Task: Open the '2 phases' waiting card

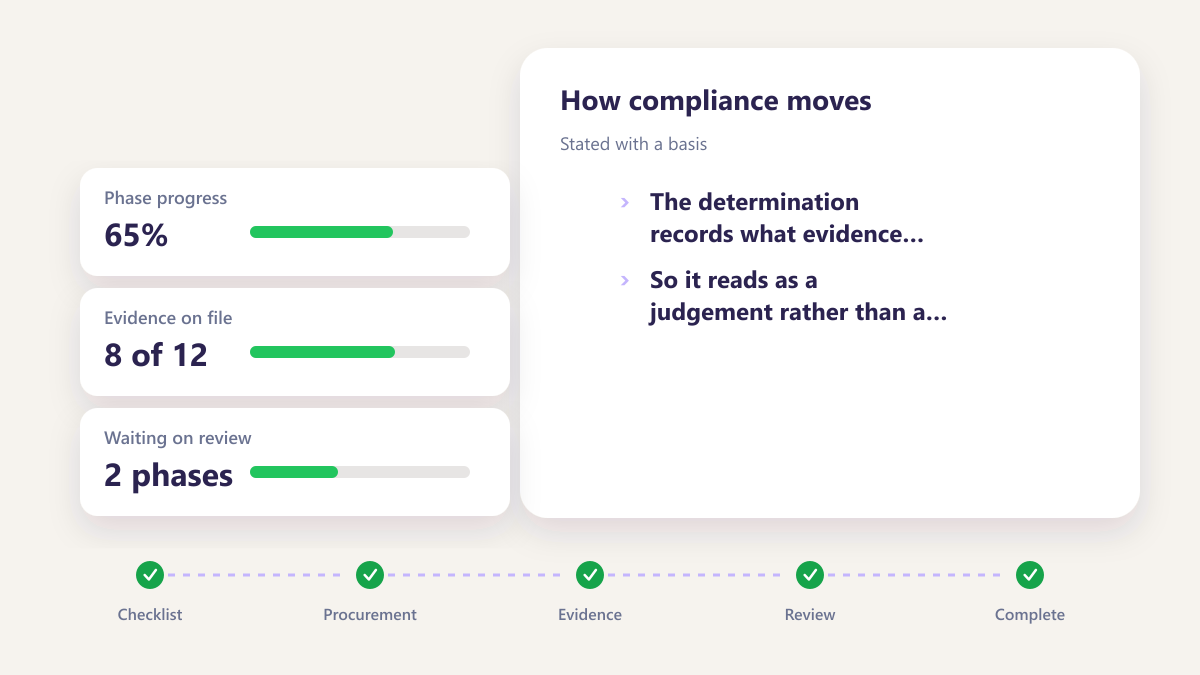Action: tap(295, 462)
